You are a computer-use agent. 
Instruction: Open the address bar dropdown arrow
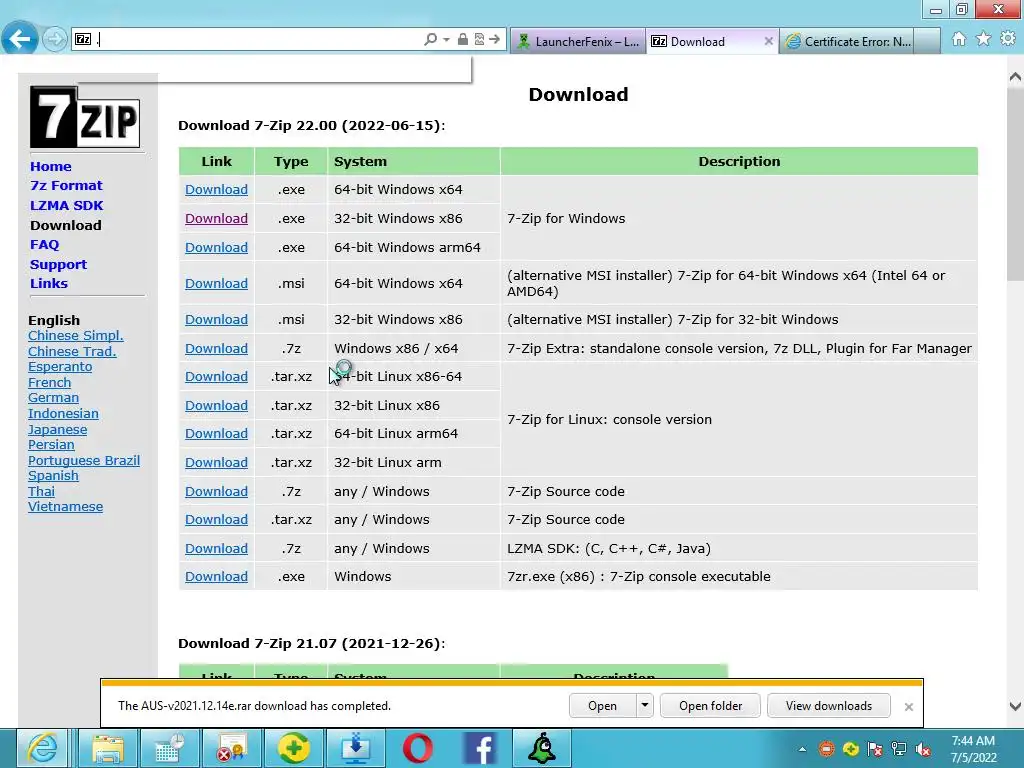click(446, 40)
